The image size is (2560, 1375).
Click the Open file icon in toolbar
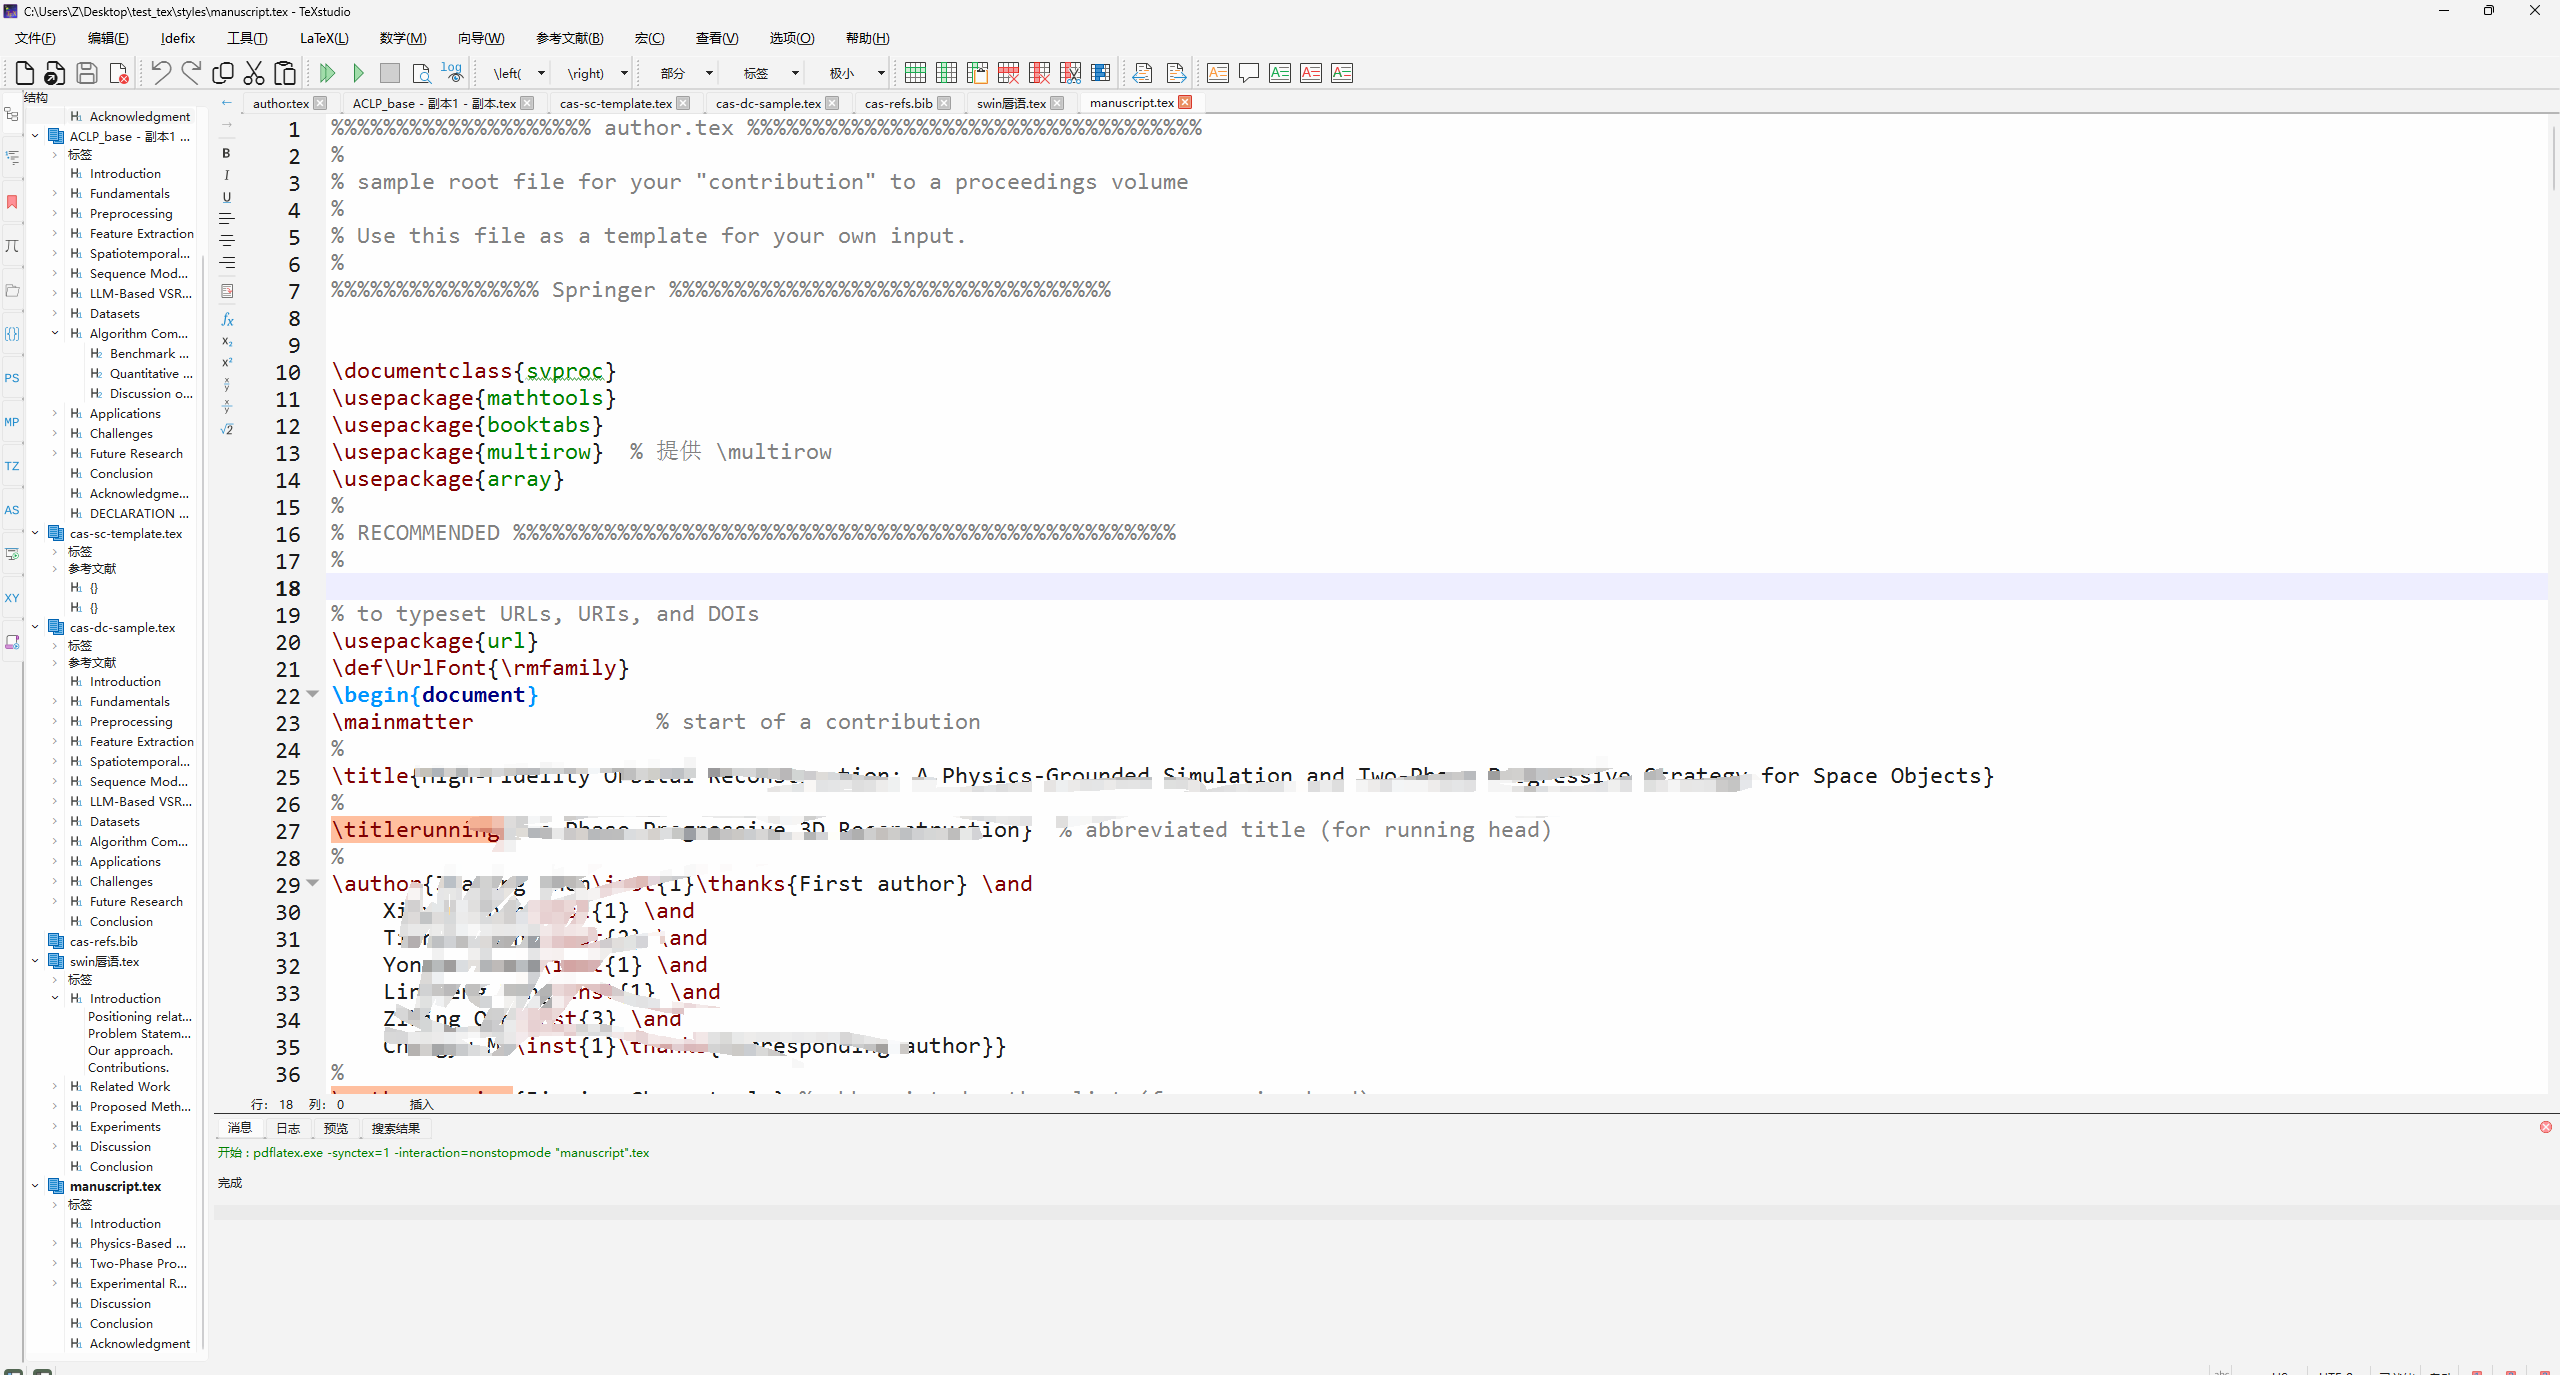click(55, 73)
